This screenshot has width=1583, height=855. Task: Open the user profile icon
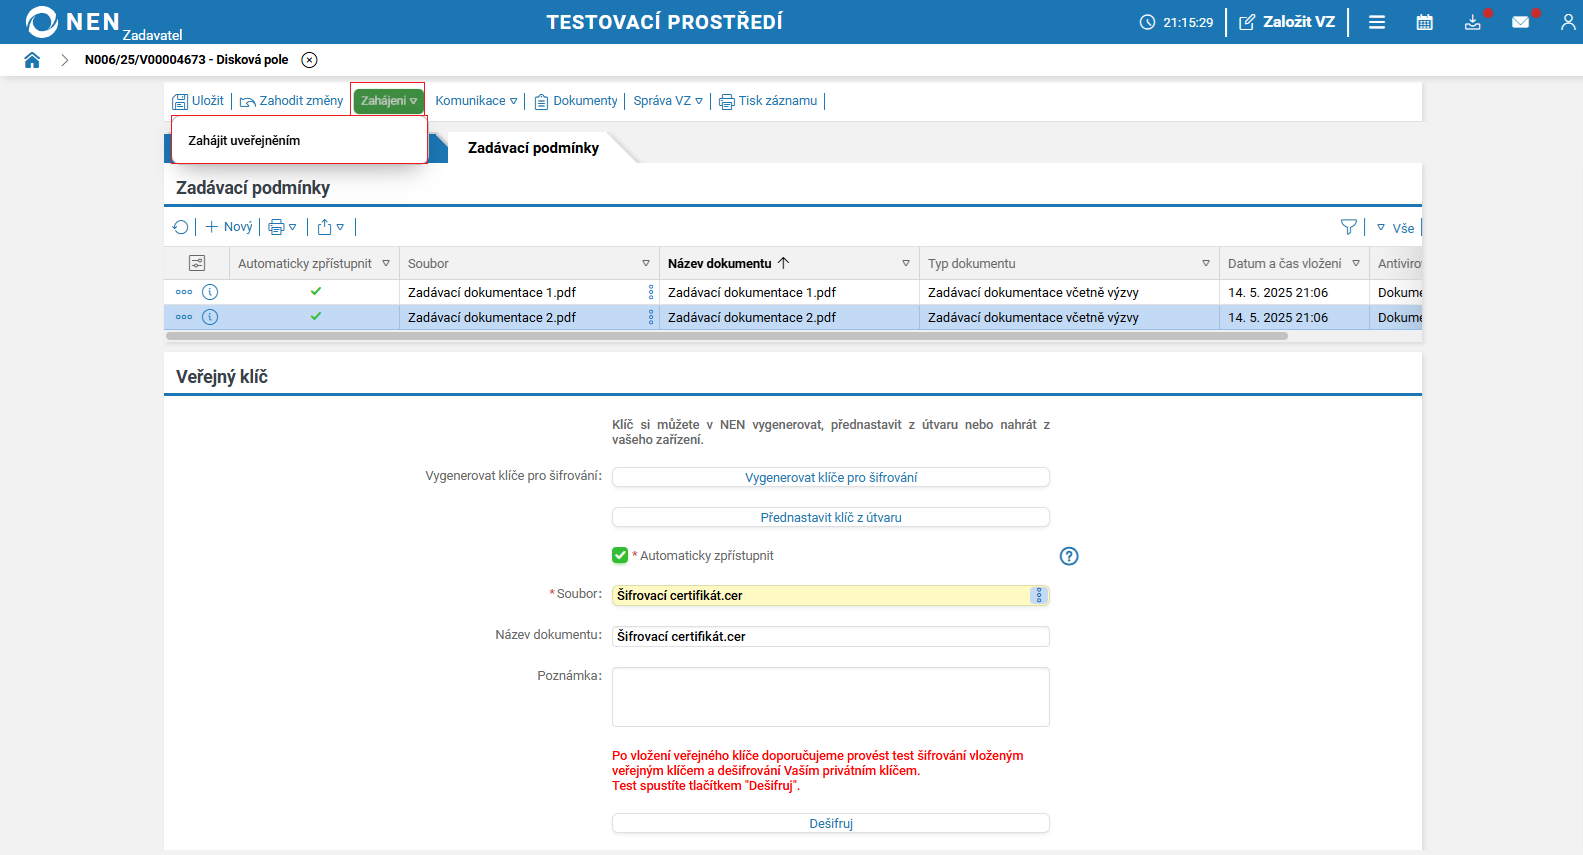(x=1568, y=22)
